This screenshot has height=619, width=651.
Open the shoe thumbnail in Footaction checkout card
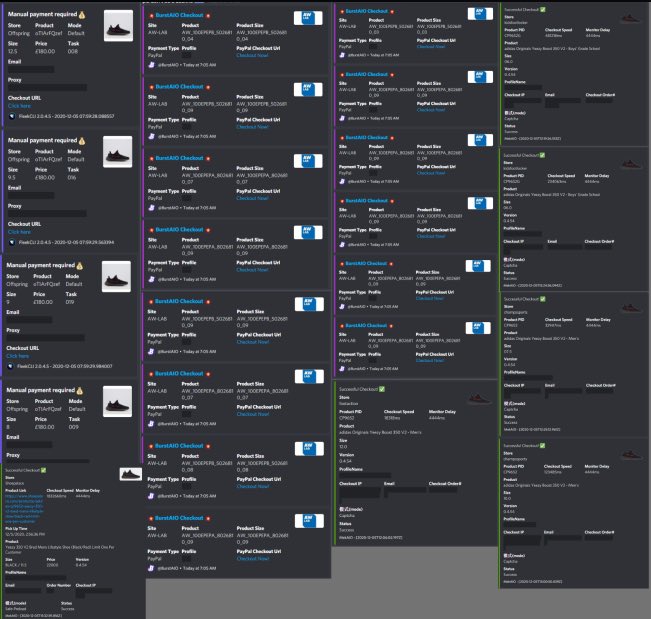pyautogui.click(x=480, y=399)
